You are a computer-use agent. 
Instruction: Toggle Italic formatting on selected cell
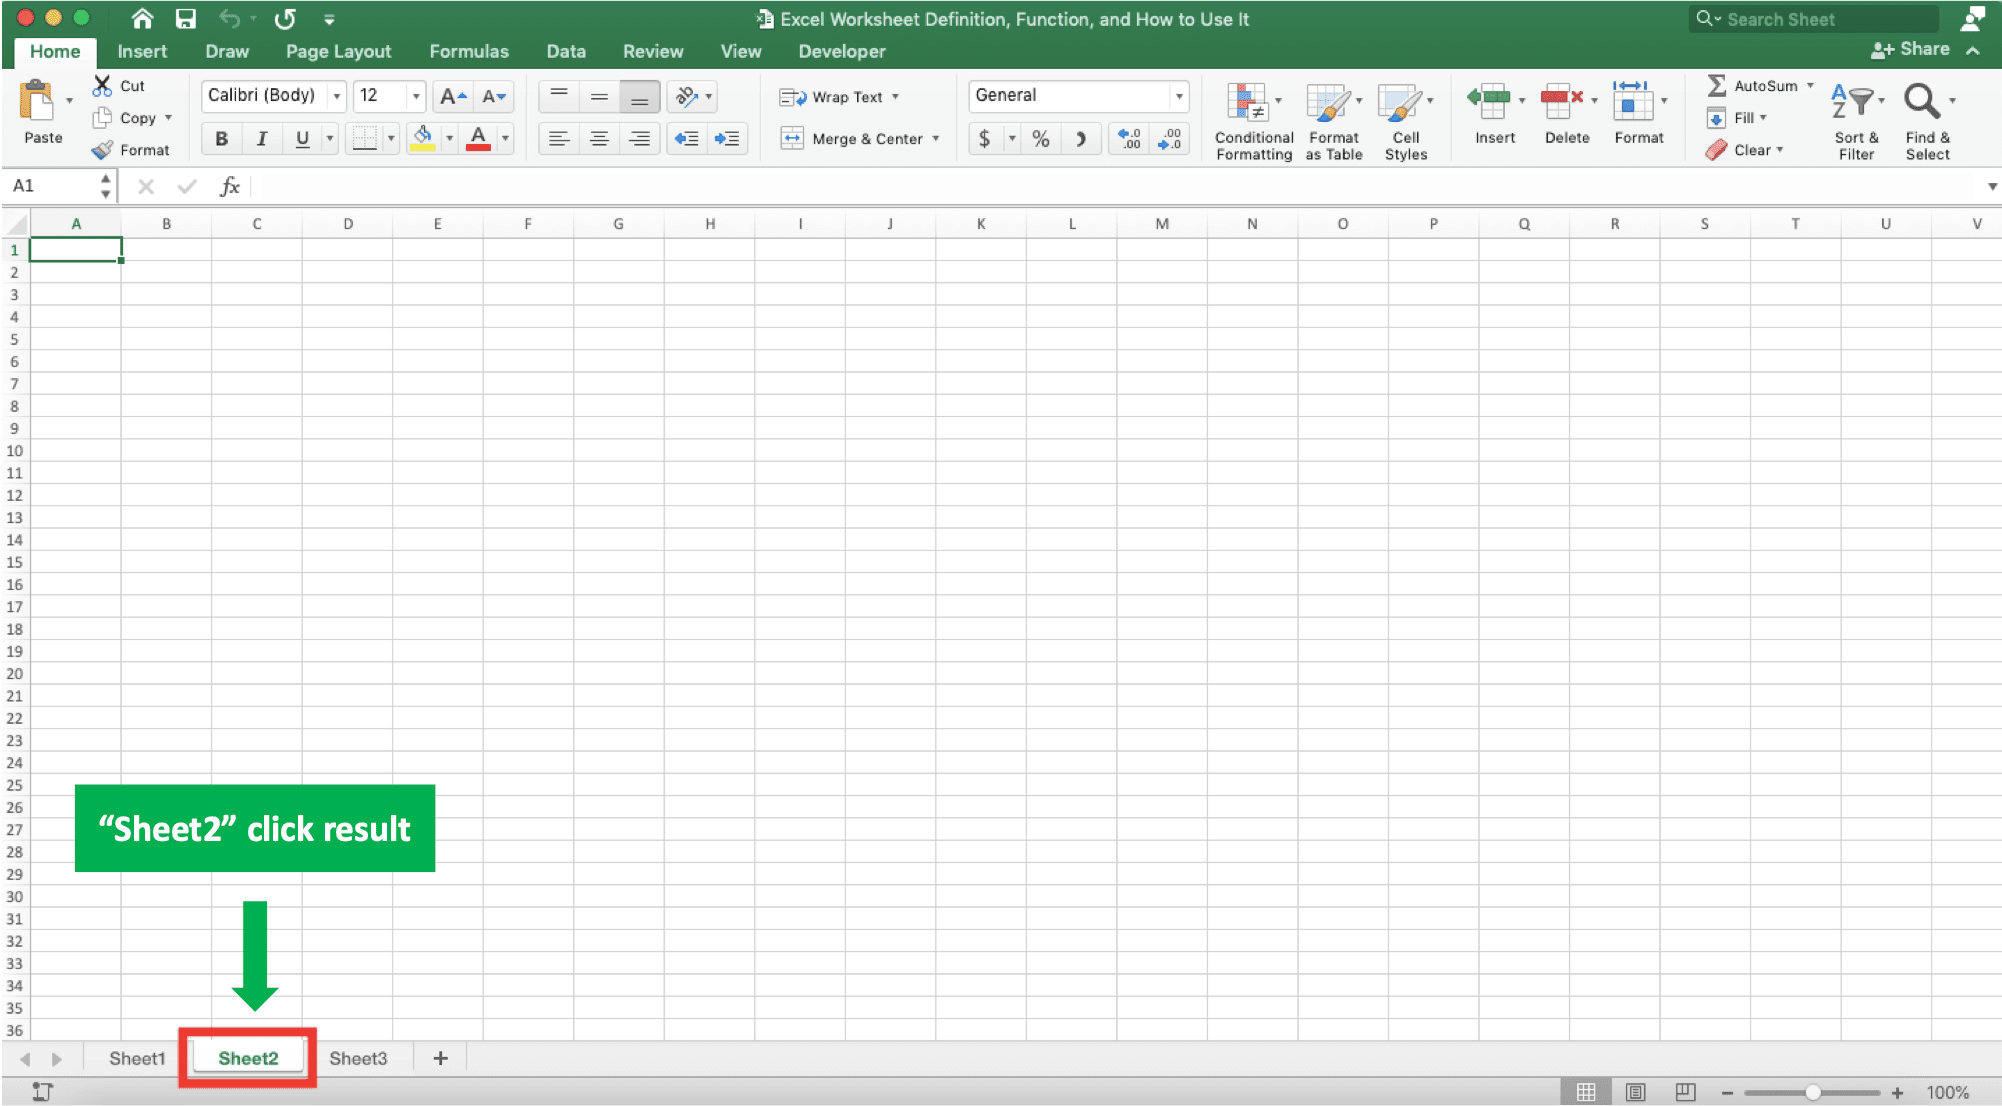(x=260, y=139)
